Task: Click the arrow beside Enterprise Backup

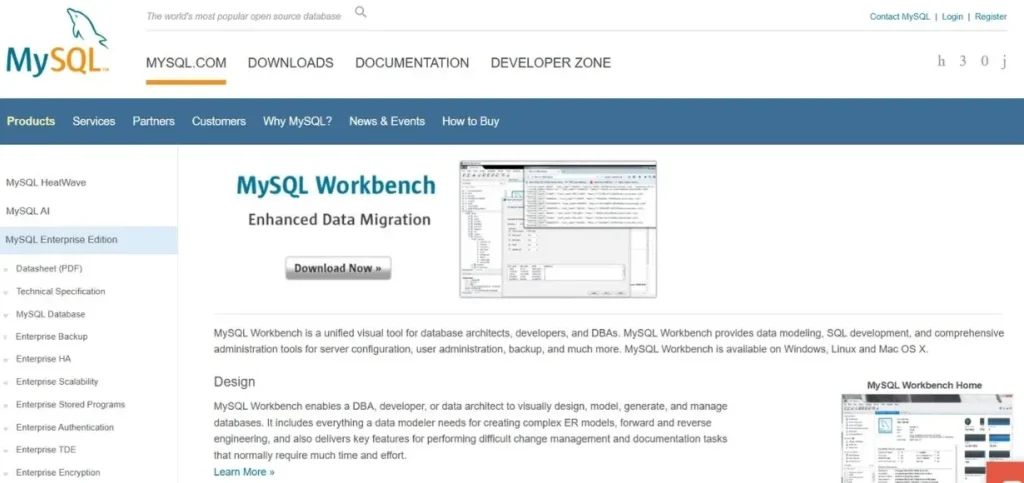Action: (x=6, y=337)
